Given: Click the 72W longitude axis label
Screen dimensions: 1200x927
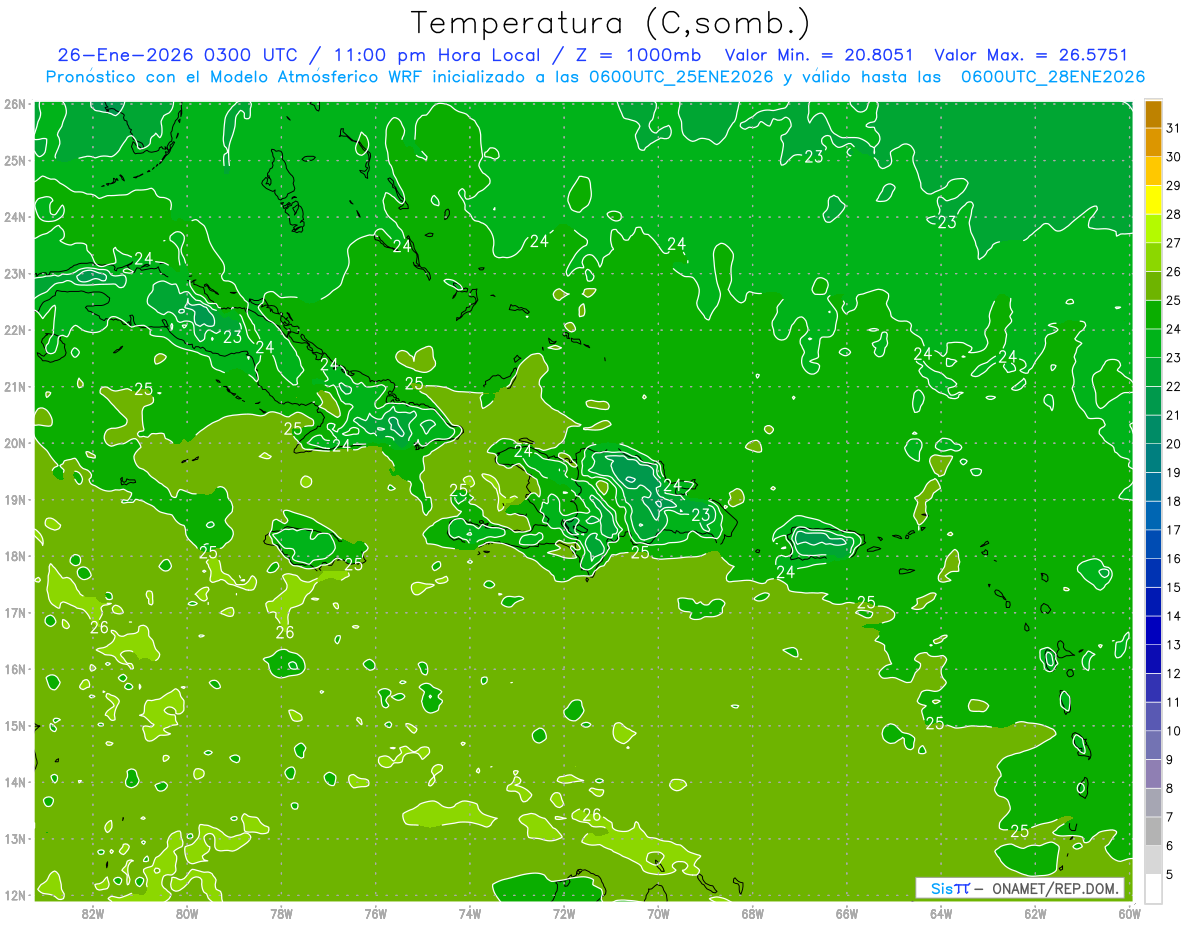Looking at the screenshot, I should pyautogui.click(x=563, y=912).
